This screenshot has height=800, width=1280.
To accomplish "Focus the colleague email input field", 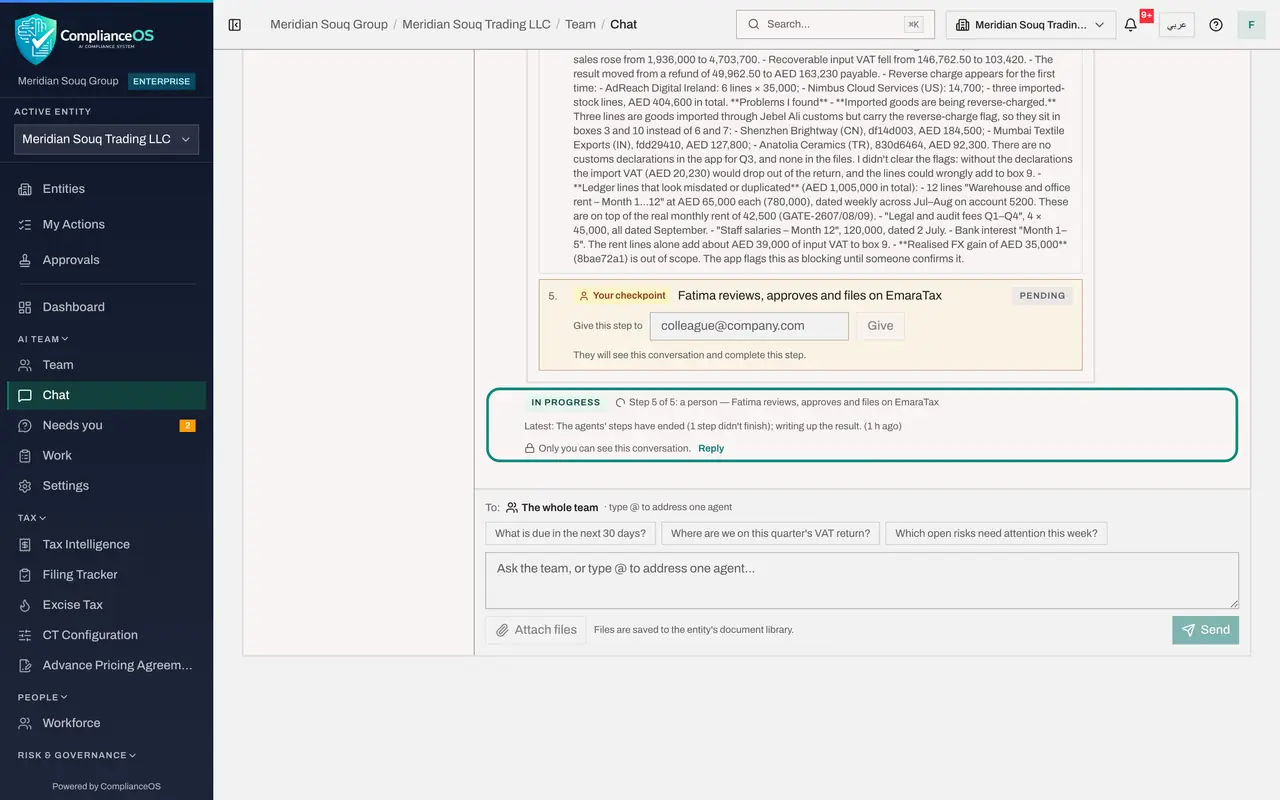I will (749, 326).
